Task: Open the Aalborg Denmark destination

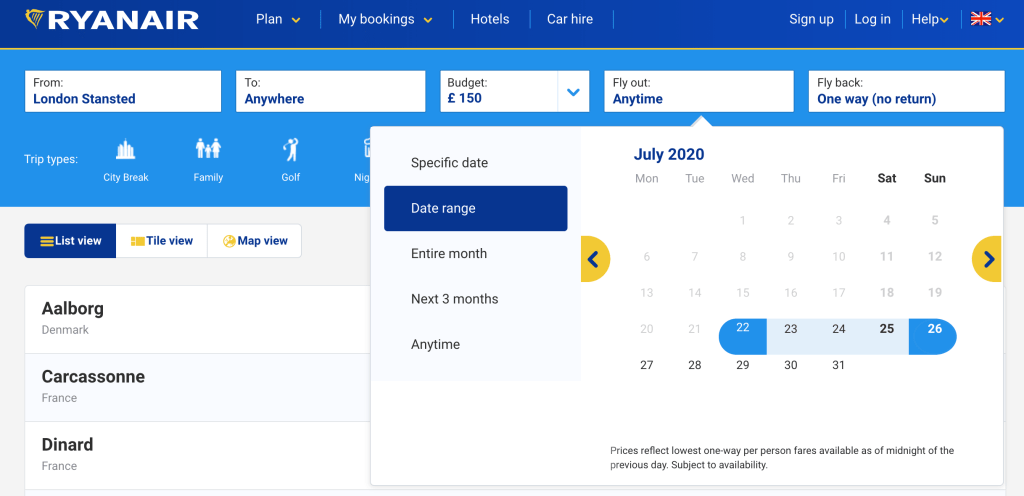Action: pos(200,318)
